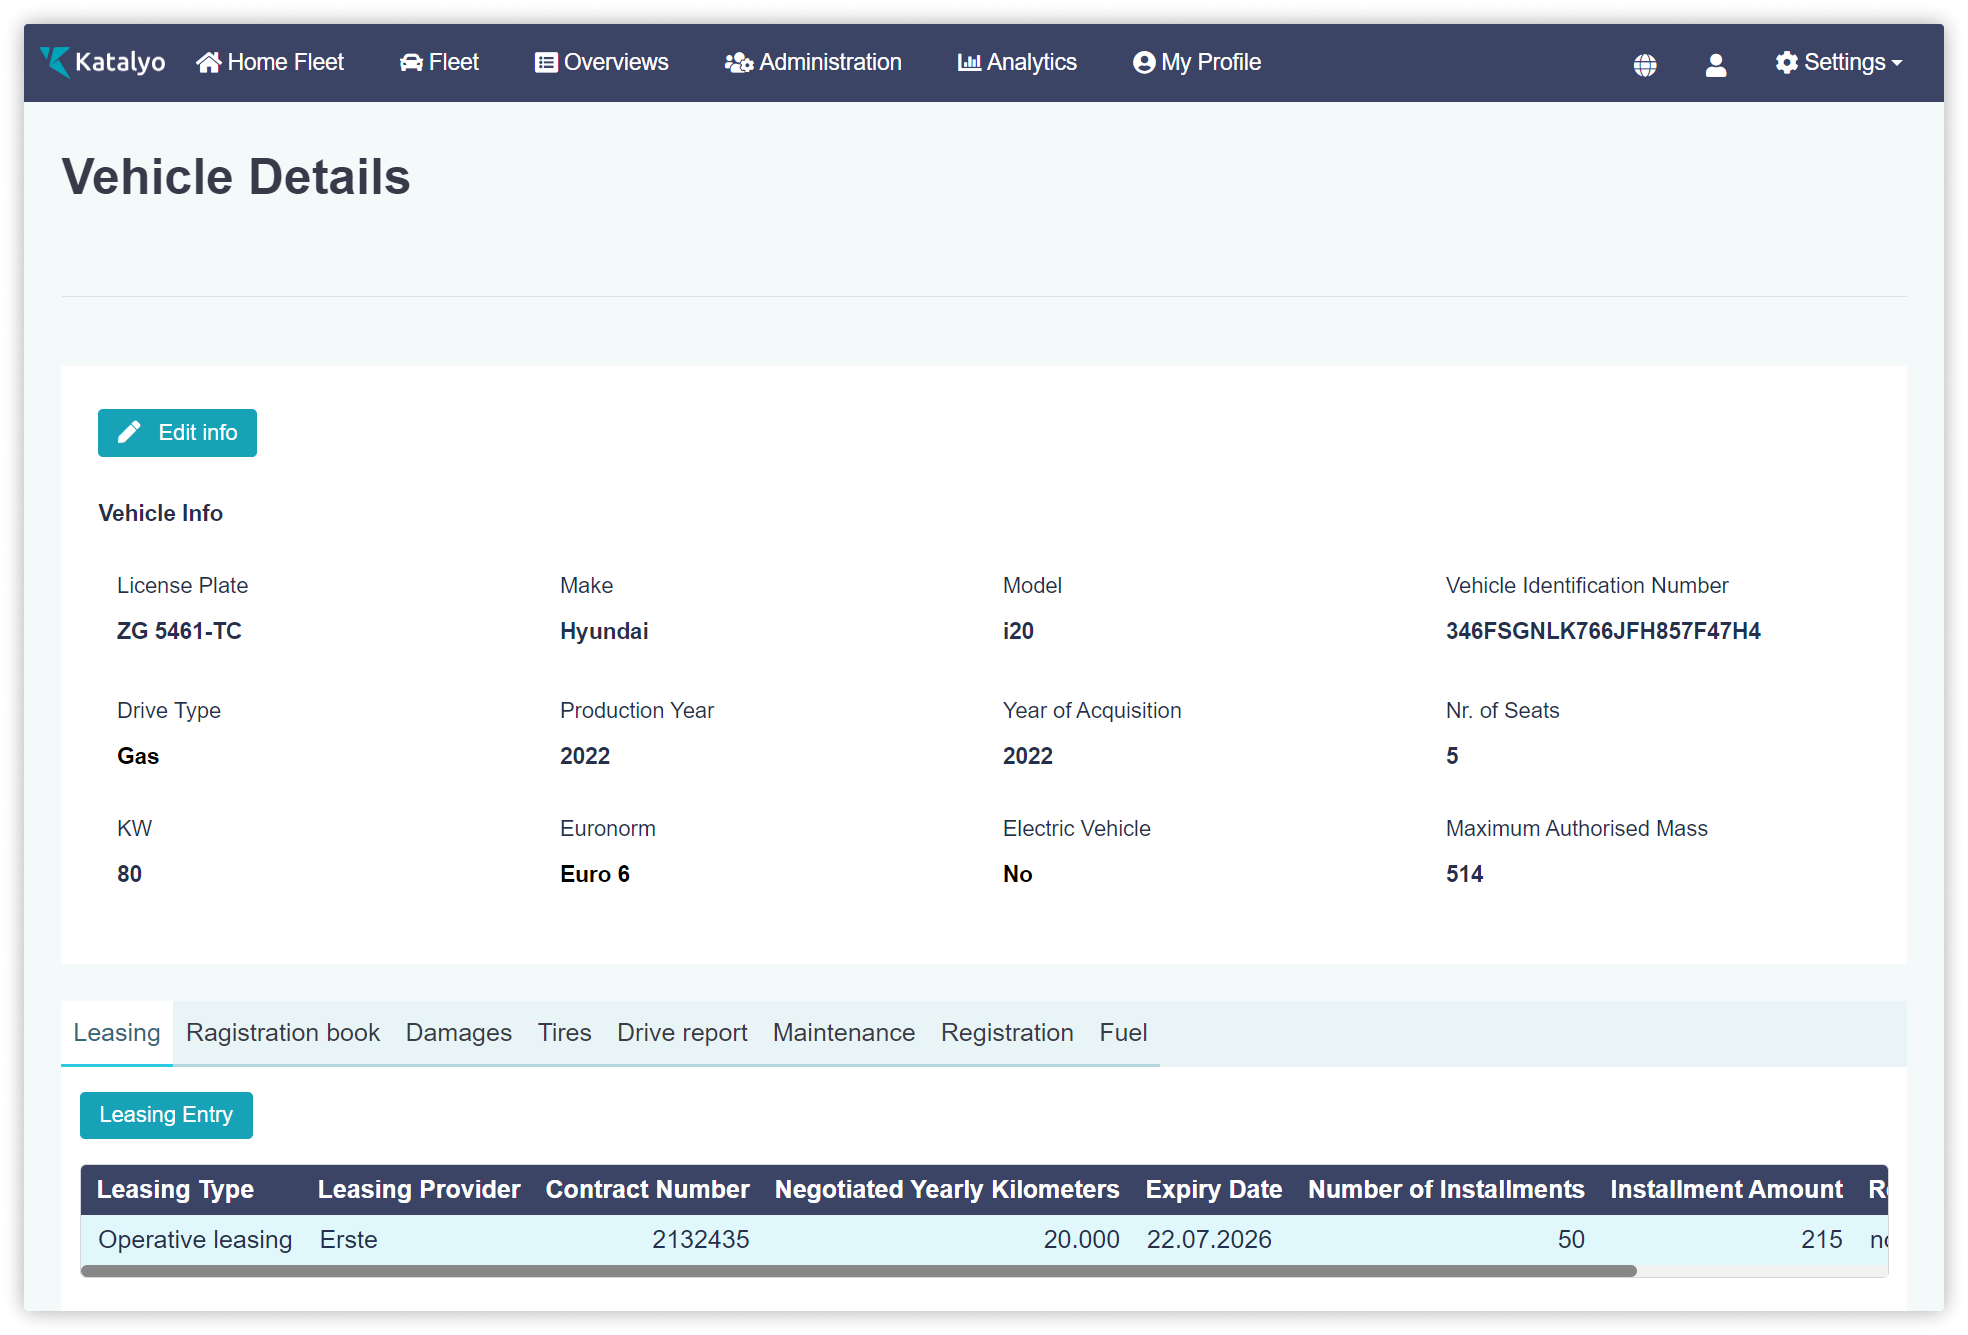Click the Fleet car icon
Viewport: 1968px width, 1335px height.
click(411, 63)
